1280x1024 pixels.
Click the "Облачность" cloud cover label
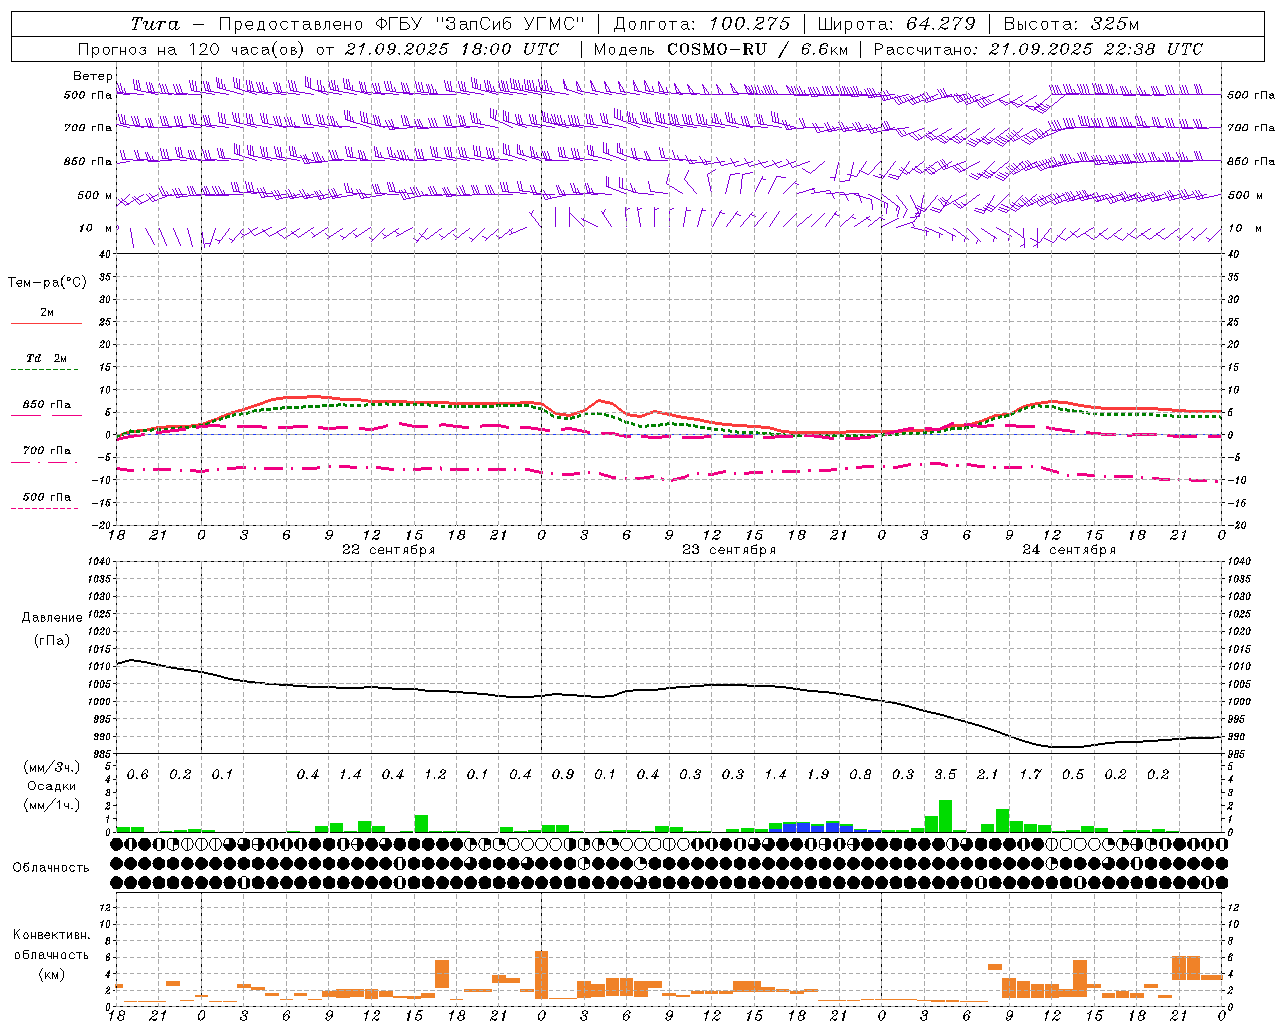point(51,868)
